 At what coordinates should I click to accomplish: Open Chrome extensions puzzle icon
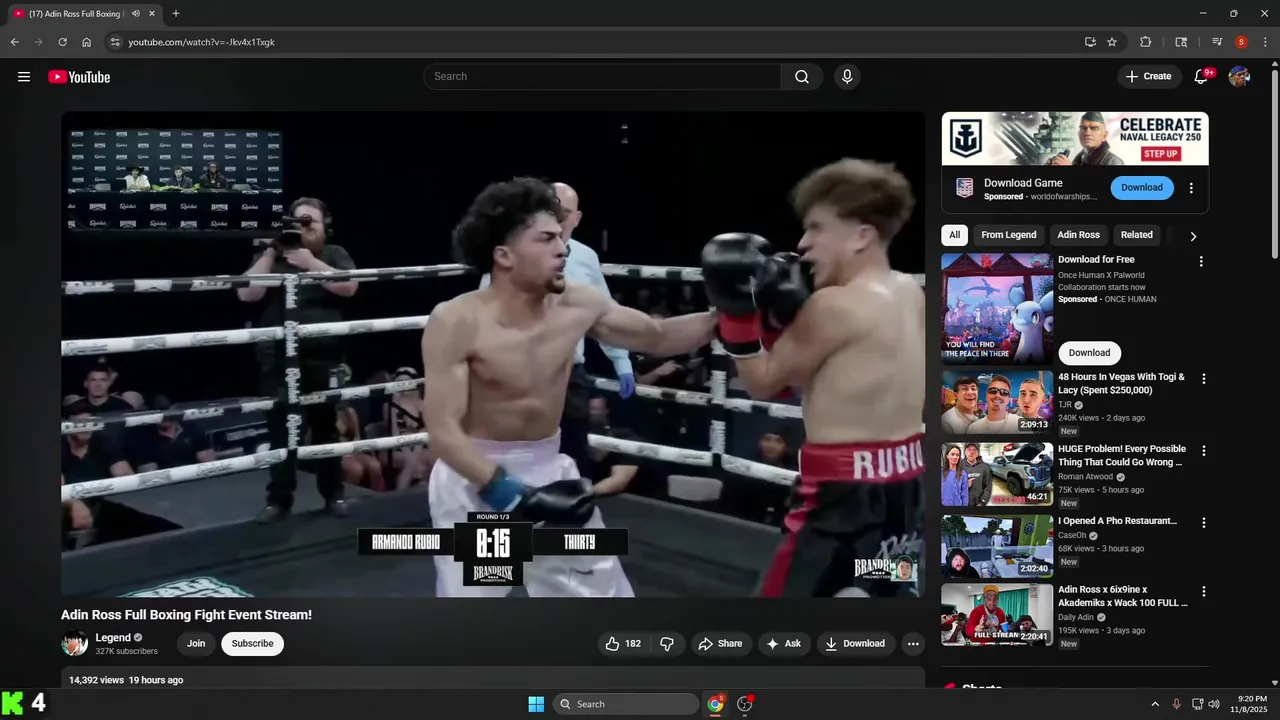(1146, 42)
